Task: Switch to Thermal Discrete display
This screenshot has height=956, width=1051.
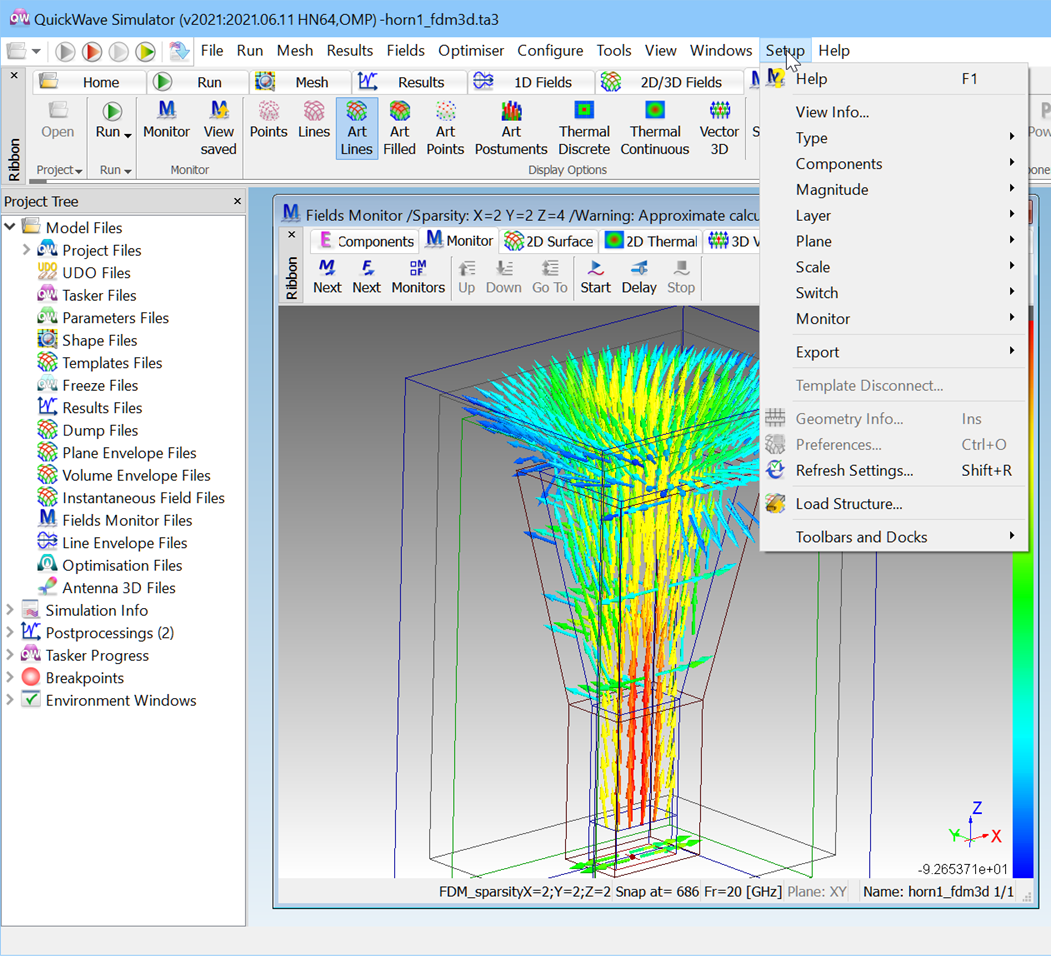Action: tap(584, 128)
